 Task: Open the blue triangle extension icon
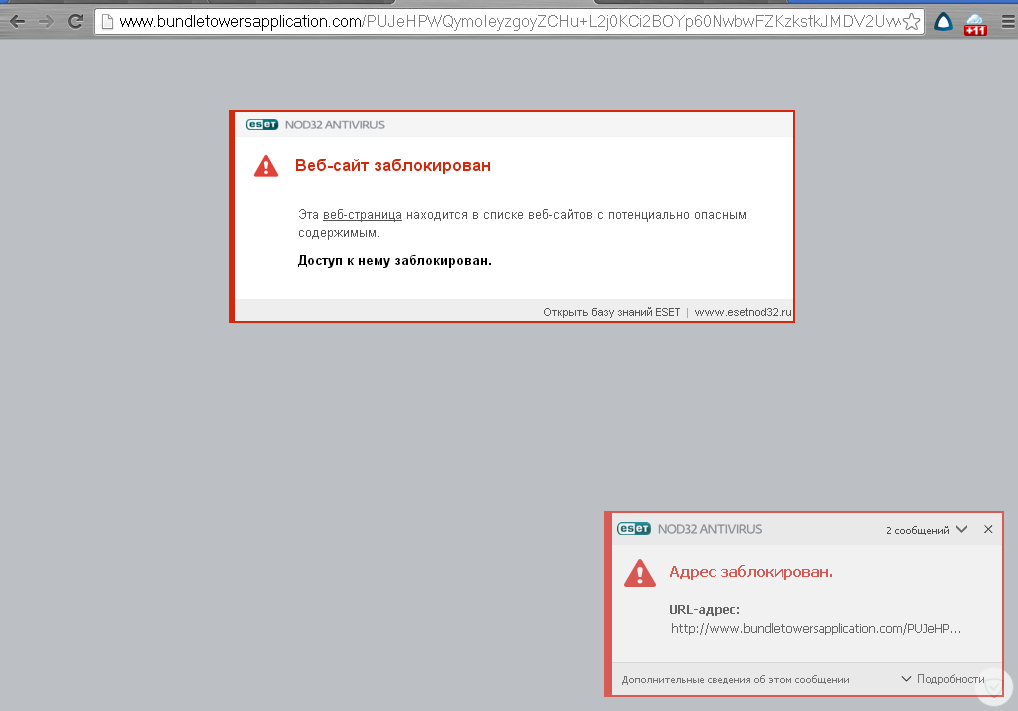click(943, 23)
